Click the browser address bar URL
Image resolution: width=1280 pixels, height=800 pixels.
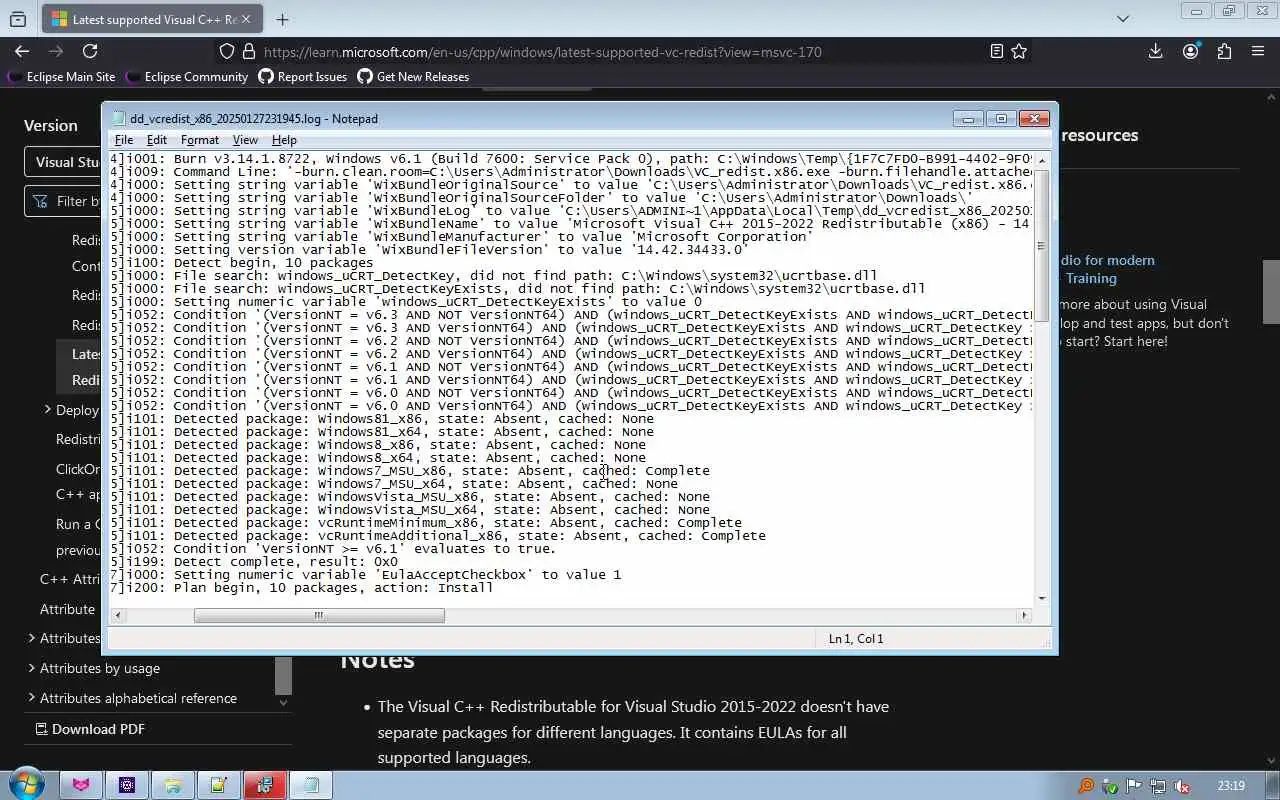click(x=543, y=51)
